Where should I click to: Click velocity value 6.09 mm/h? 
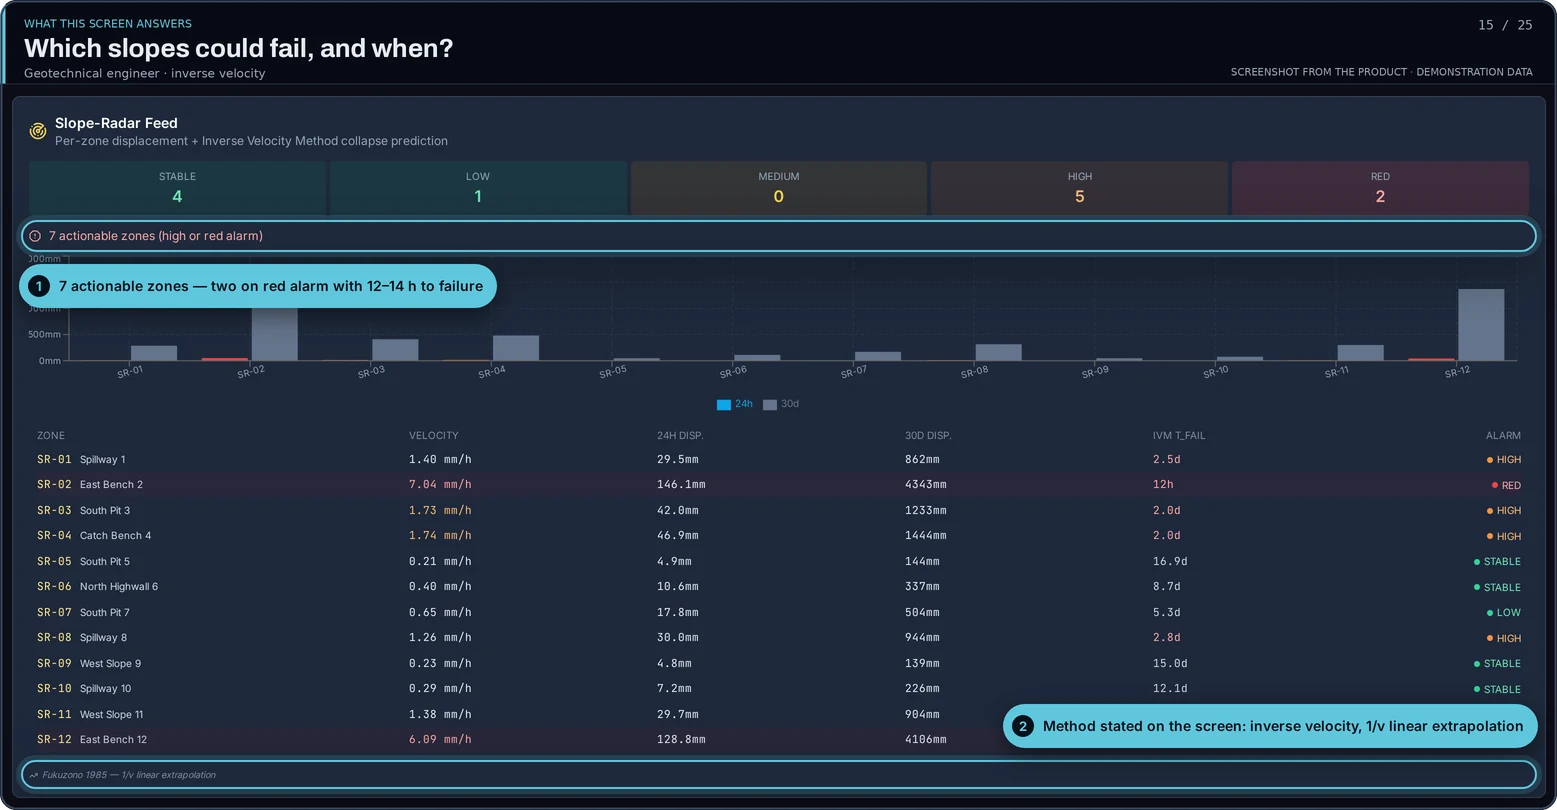tap(440, 739)
